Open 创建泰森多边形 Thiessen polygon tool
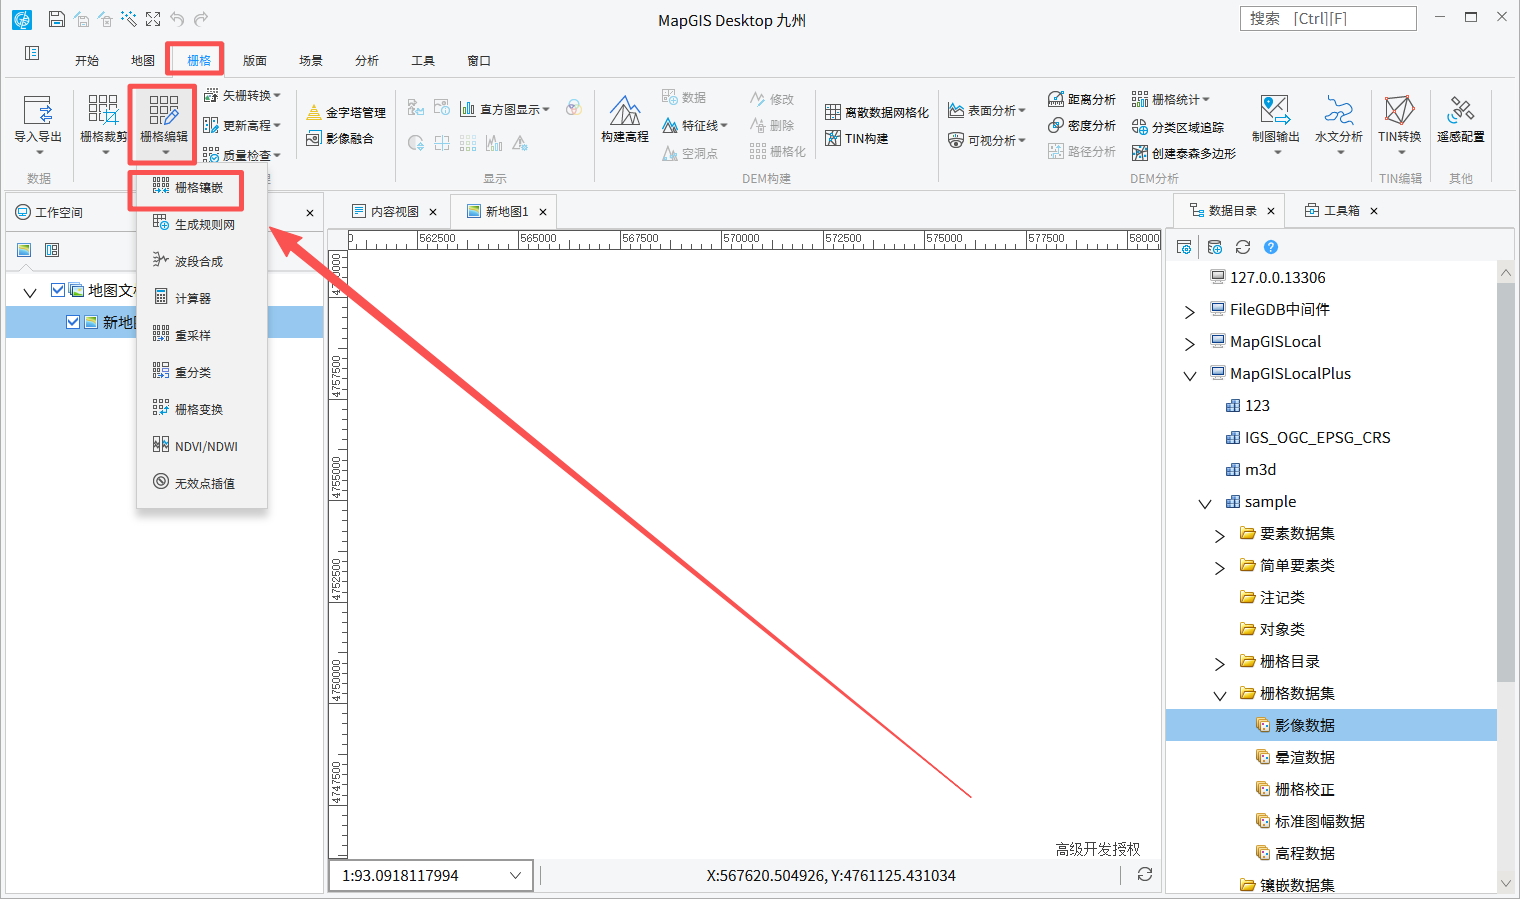Image resolution: width=1520 pixels, height=899 pixels. coord(1184,153)
